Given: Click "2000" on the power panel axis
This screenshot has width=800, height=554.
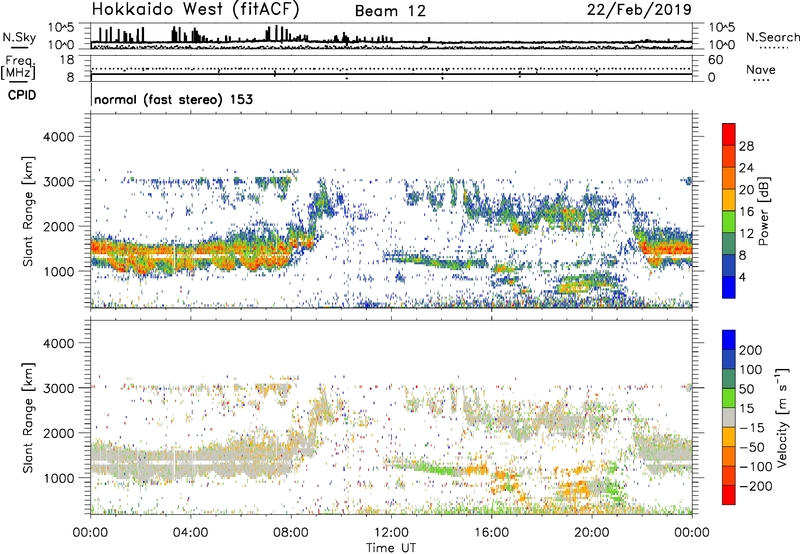Looking at the screenshot, I should 58,226.
